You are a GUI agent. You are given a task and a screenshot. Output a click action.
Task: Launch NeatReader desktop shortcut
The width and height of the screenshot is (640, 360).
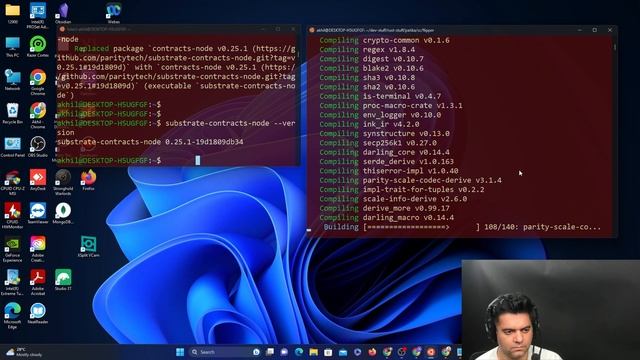[38, 313]
